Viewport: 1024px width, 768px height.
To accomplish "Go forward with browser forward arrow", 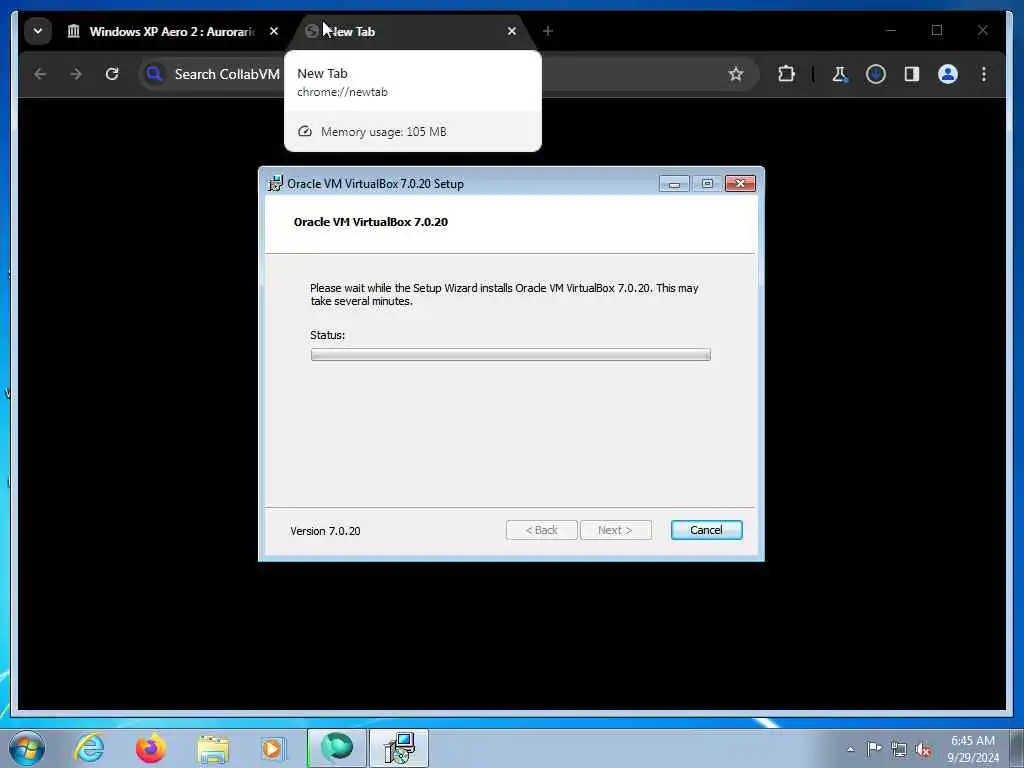I will [76, 74].
